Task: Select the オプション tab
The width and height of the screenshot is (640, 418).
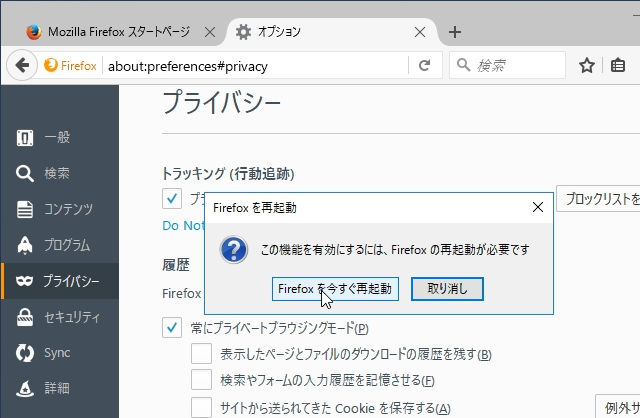Action: pos(331,32)
